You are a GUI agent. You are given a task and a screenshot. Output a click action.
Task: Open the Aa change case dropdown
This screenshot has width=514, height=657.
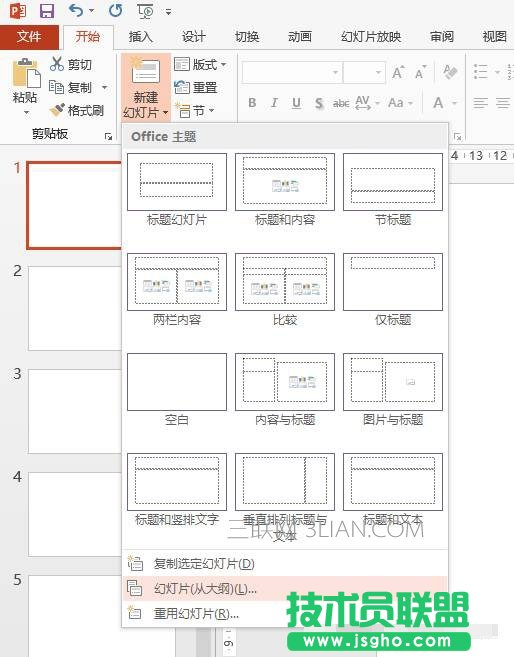[400, 103]
